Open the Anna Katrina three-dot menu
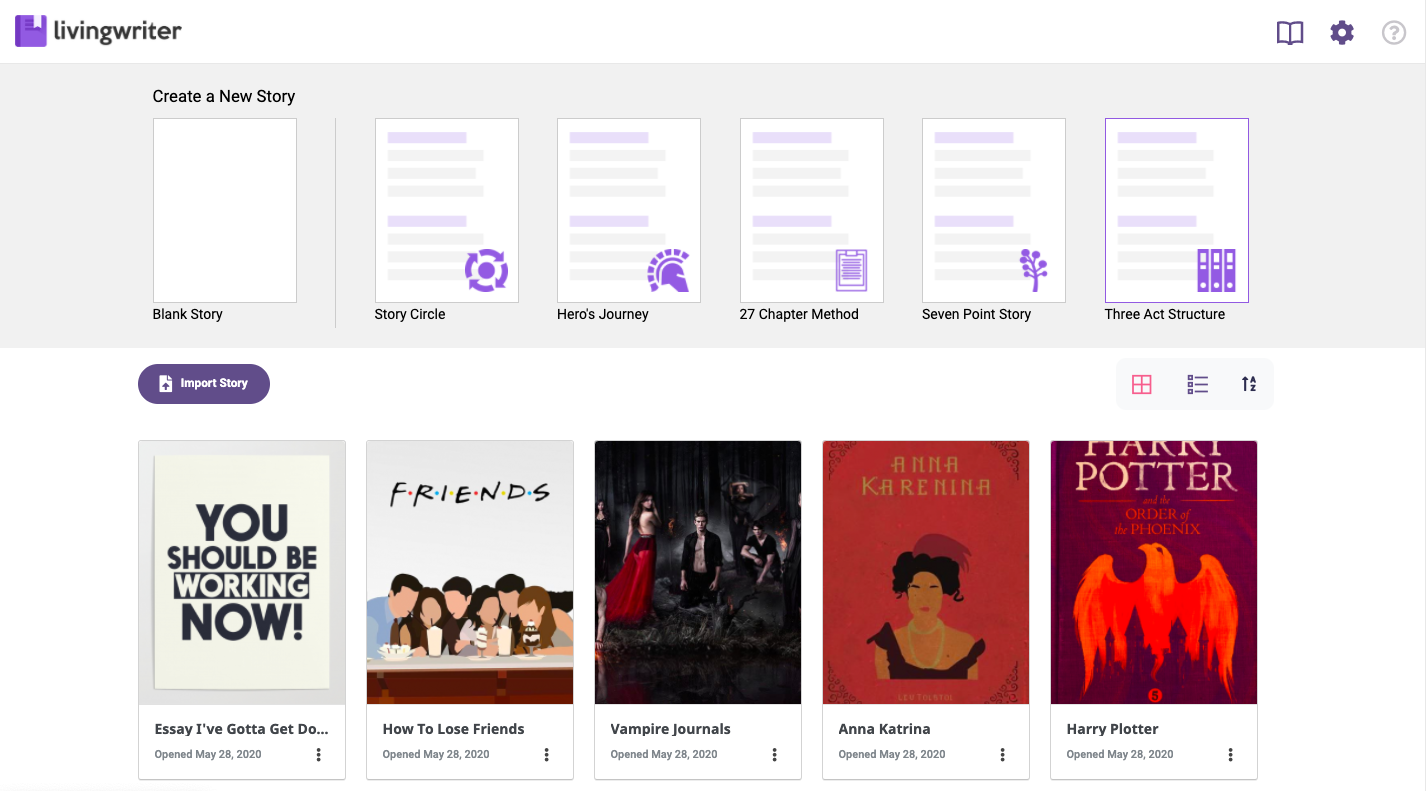Screen dimensions: 1426x791 tap(1003, 755)
